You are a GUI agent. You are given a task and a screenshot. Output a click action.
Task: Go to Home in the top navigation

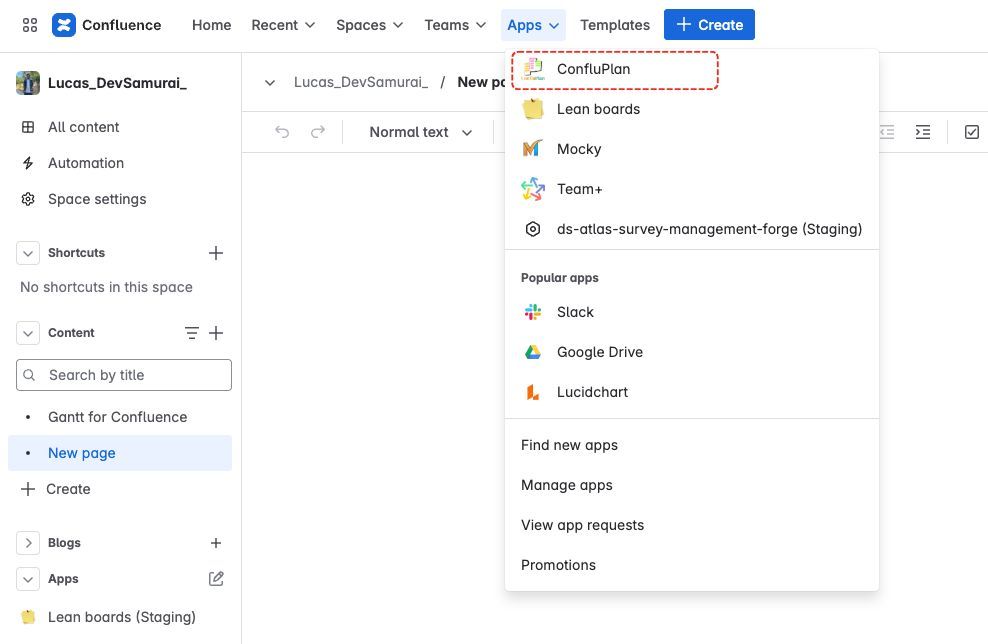point(212,25)
